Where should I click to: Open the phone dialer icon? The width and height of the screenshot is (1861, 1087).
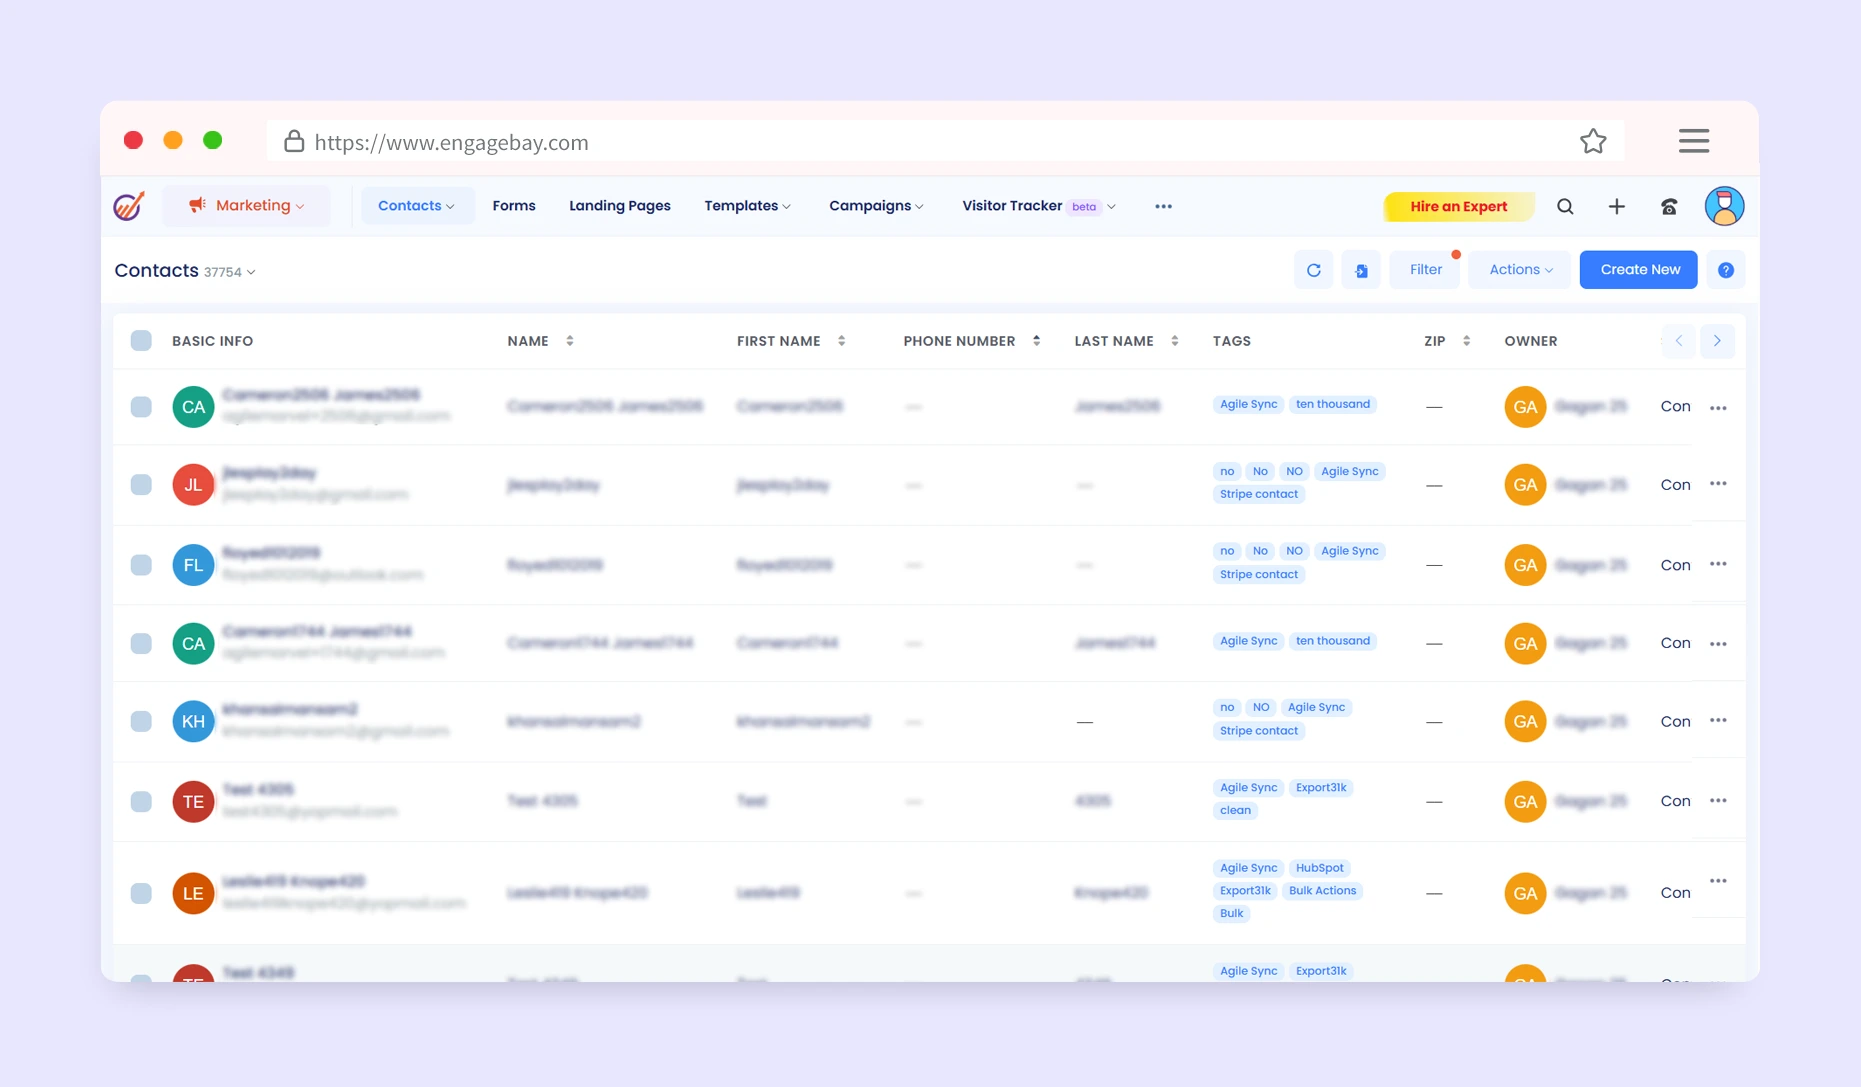coord(1669,207)
